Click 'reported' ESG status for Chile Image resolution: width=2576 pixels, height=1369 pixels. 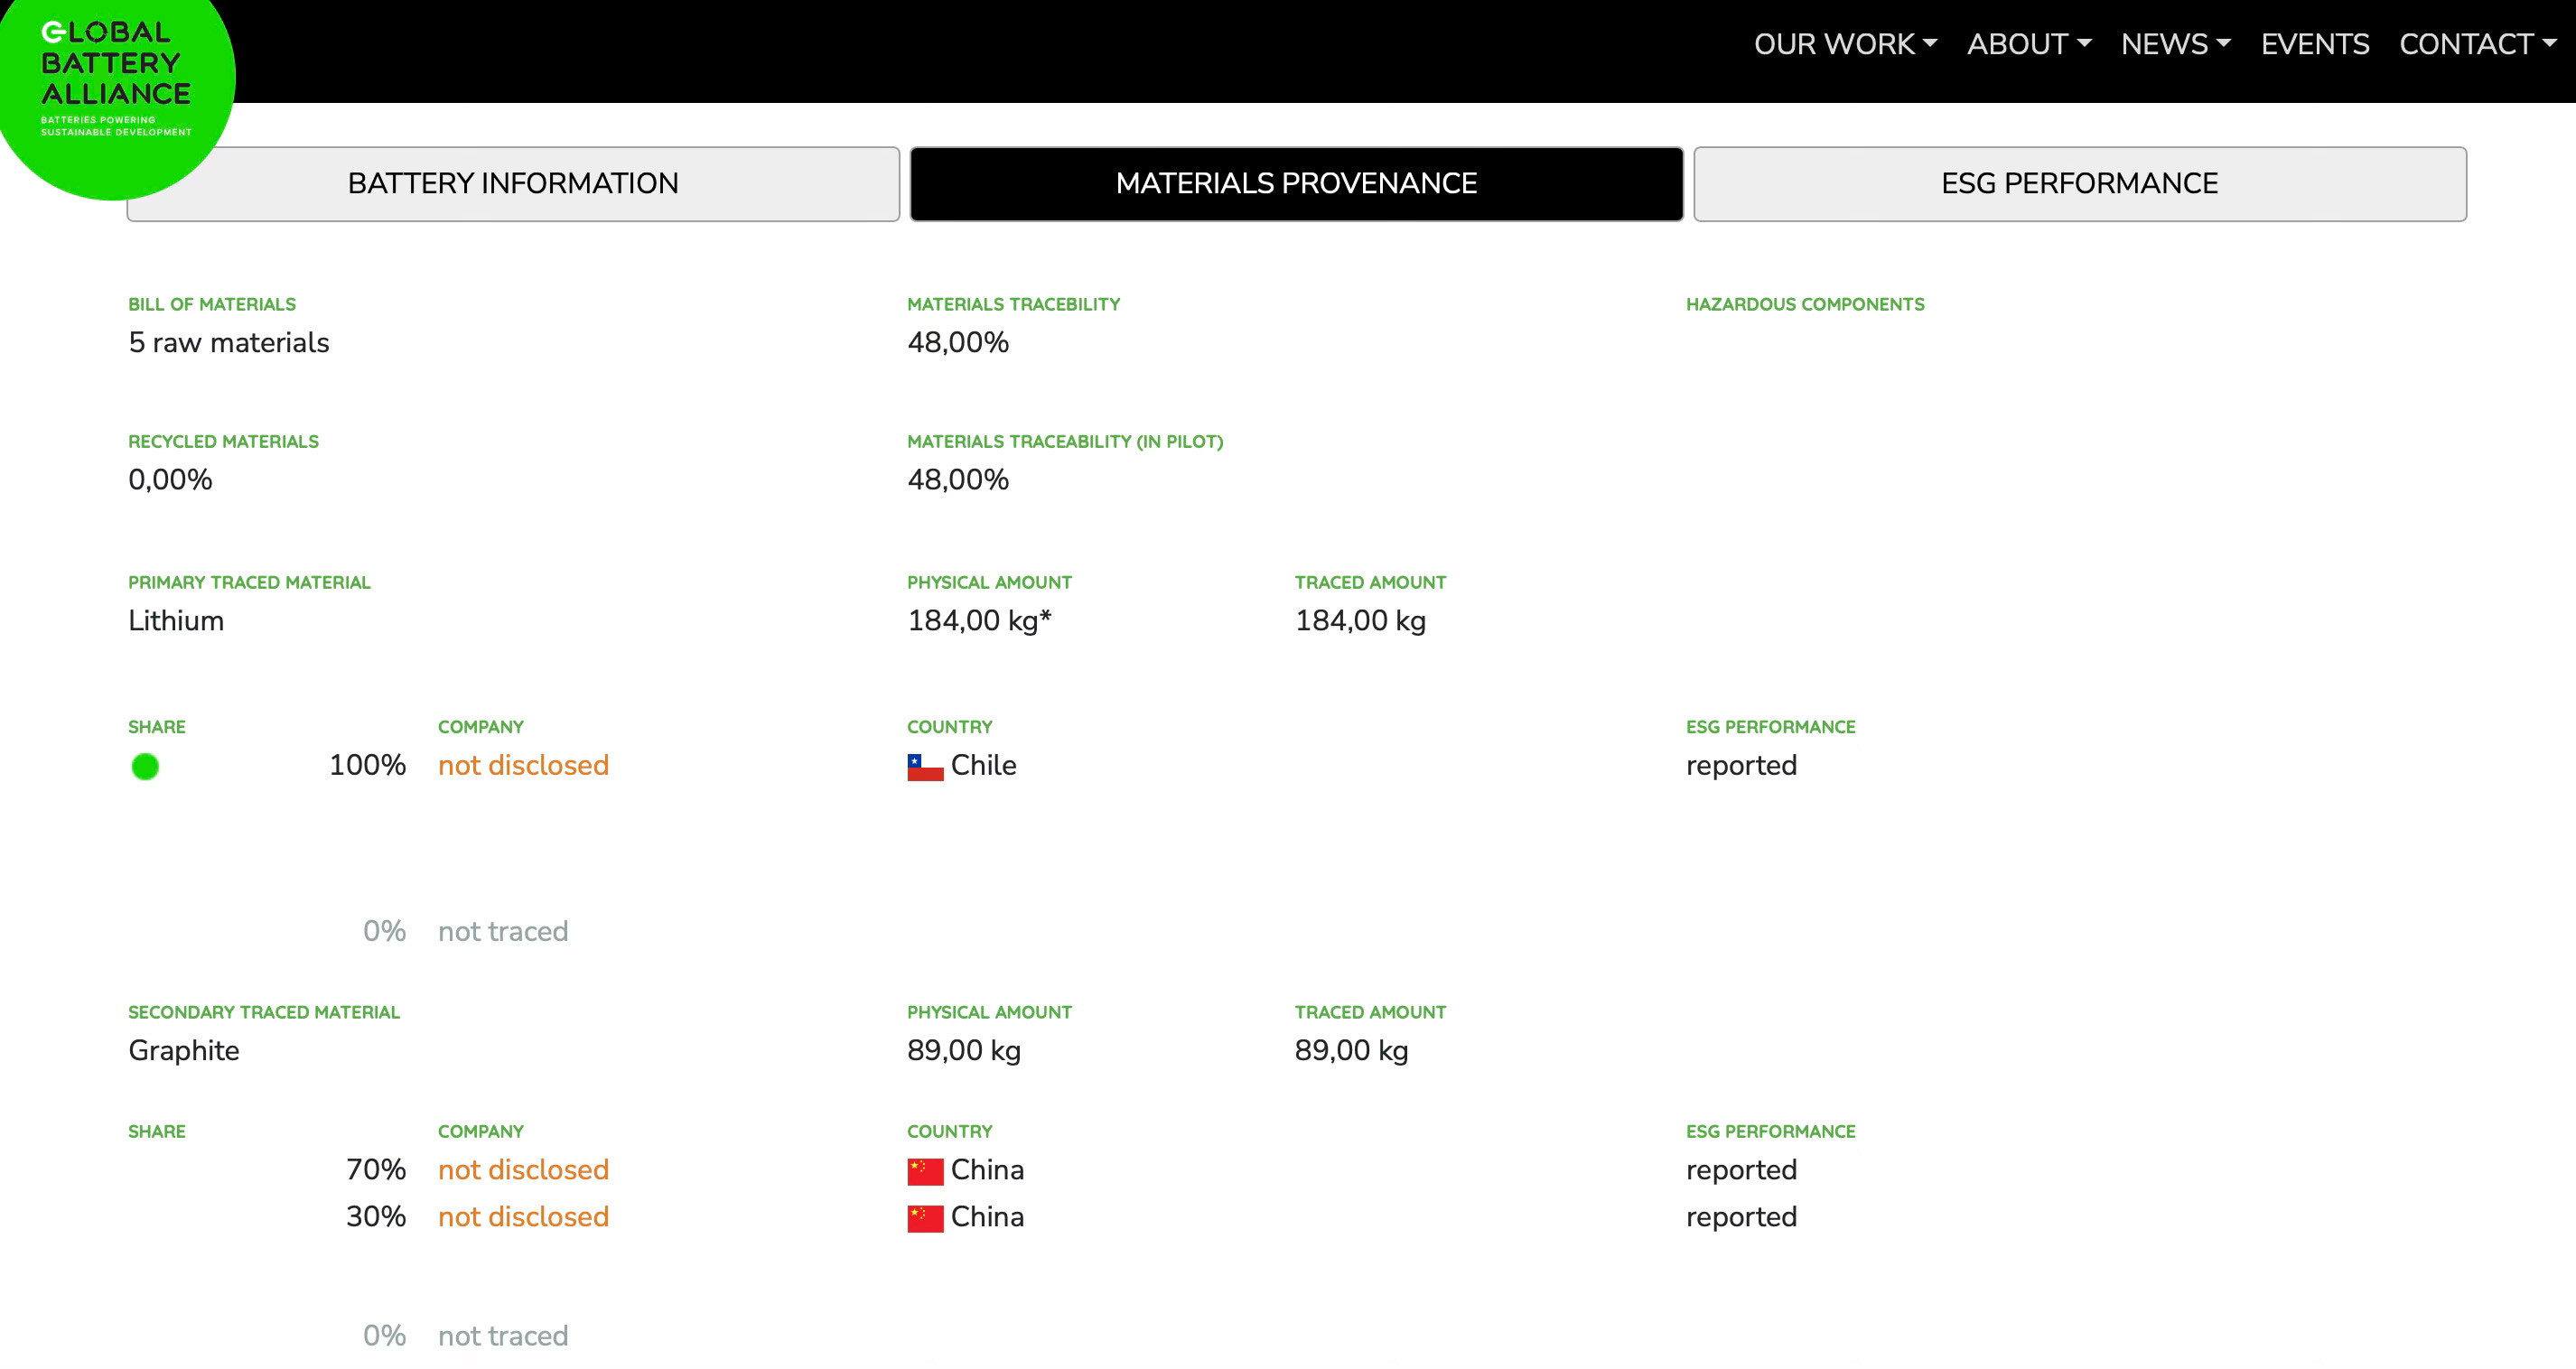click(x=1741, y=765)
